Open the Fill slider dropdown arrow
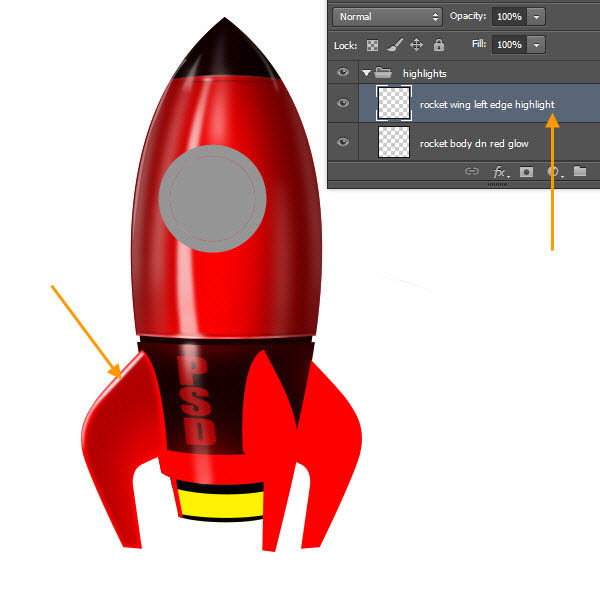Screen dimensions: 600x600 [537, 45]
